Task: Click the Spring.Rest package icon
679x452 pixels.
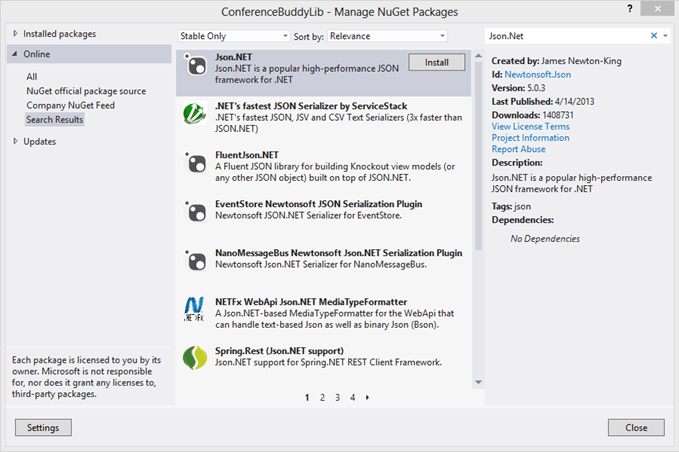Action: tap(195, 358)
